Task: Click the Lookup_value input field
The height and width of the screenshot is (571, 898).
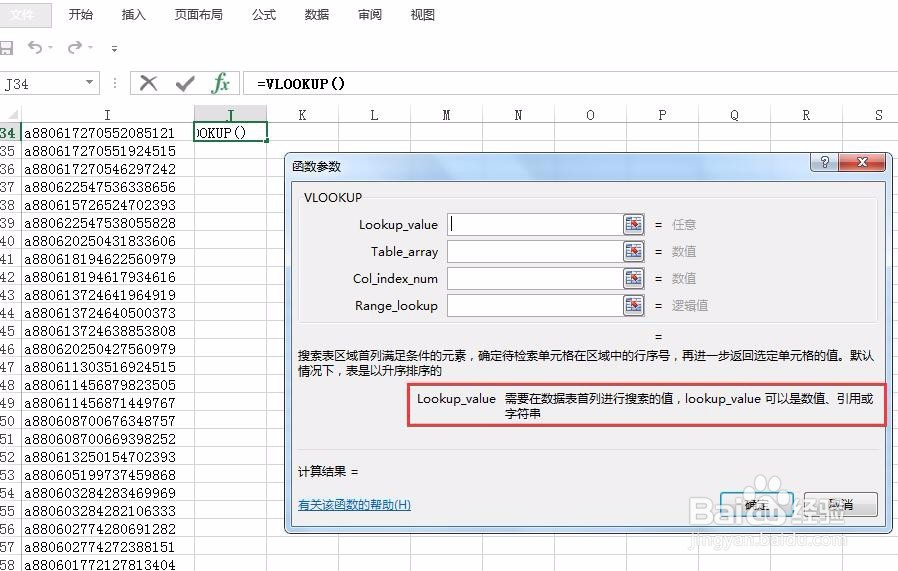Action: coord(534,224)
